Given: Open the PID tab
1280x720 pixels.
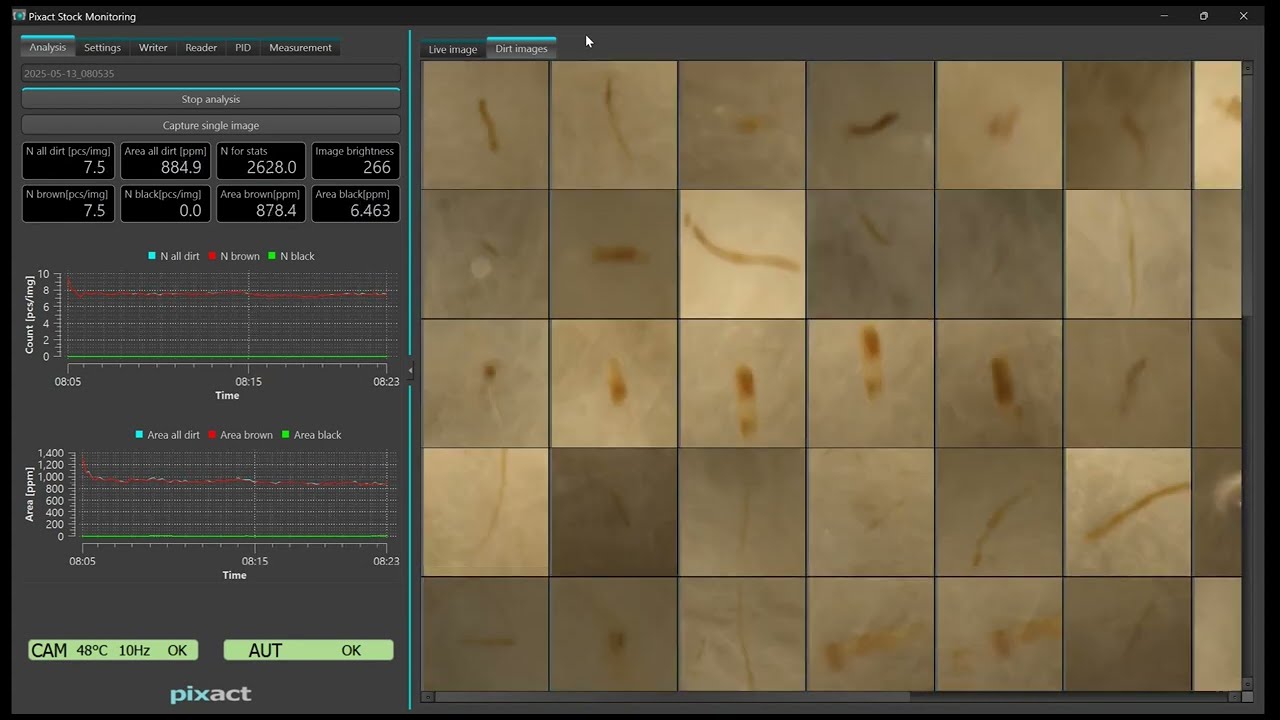Looking at the screenshot, I should (x=243, y=47).
